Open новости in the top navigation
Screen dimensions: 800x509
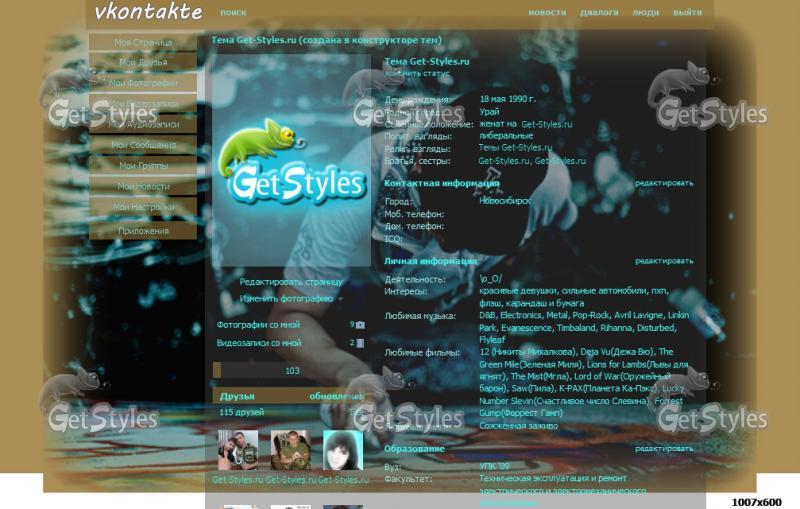pos(547,12)
